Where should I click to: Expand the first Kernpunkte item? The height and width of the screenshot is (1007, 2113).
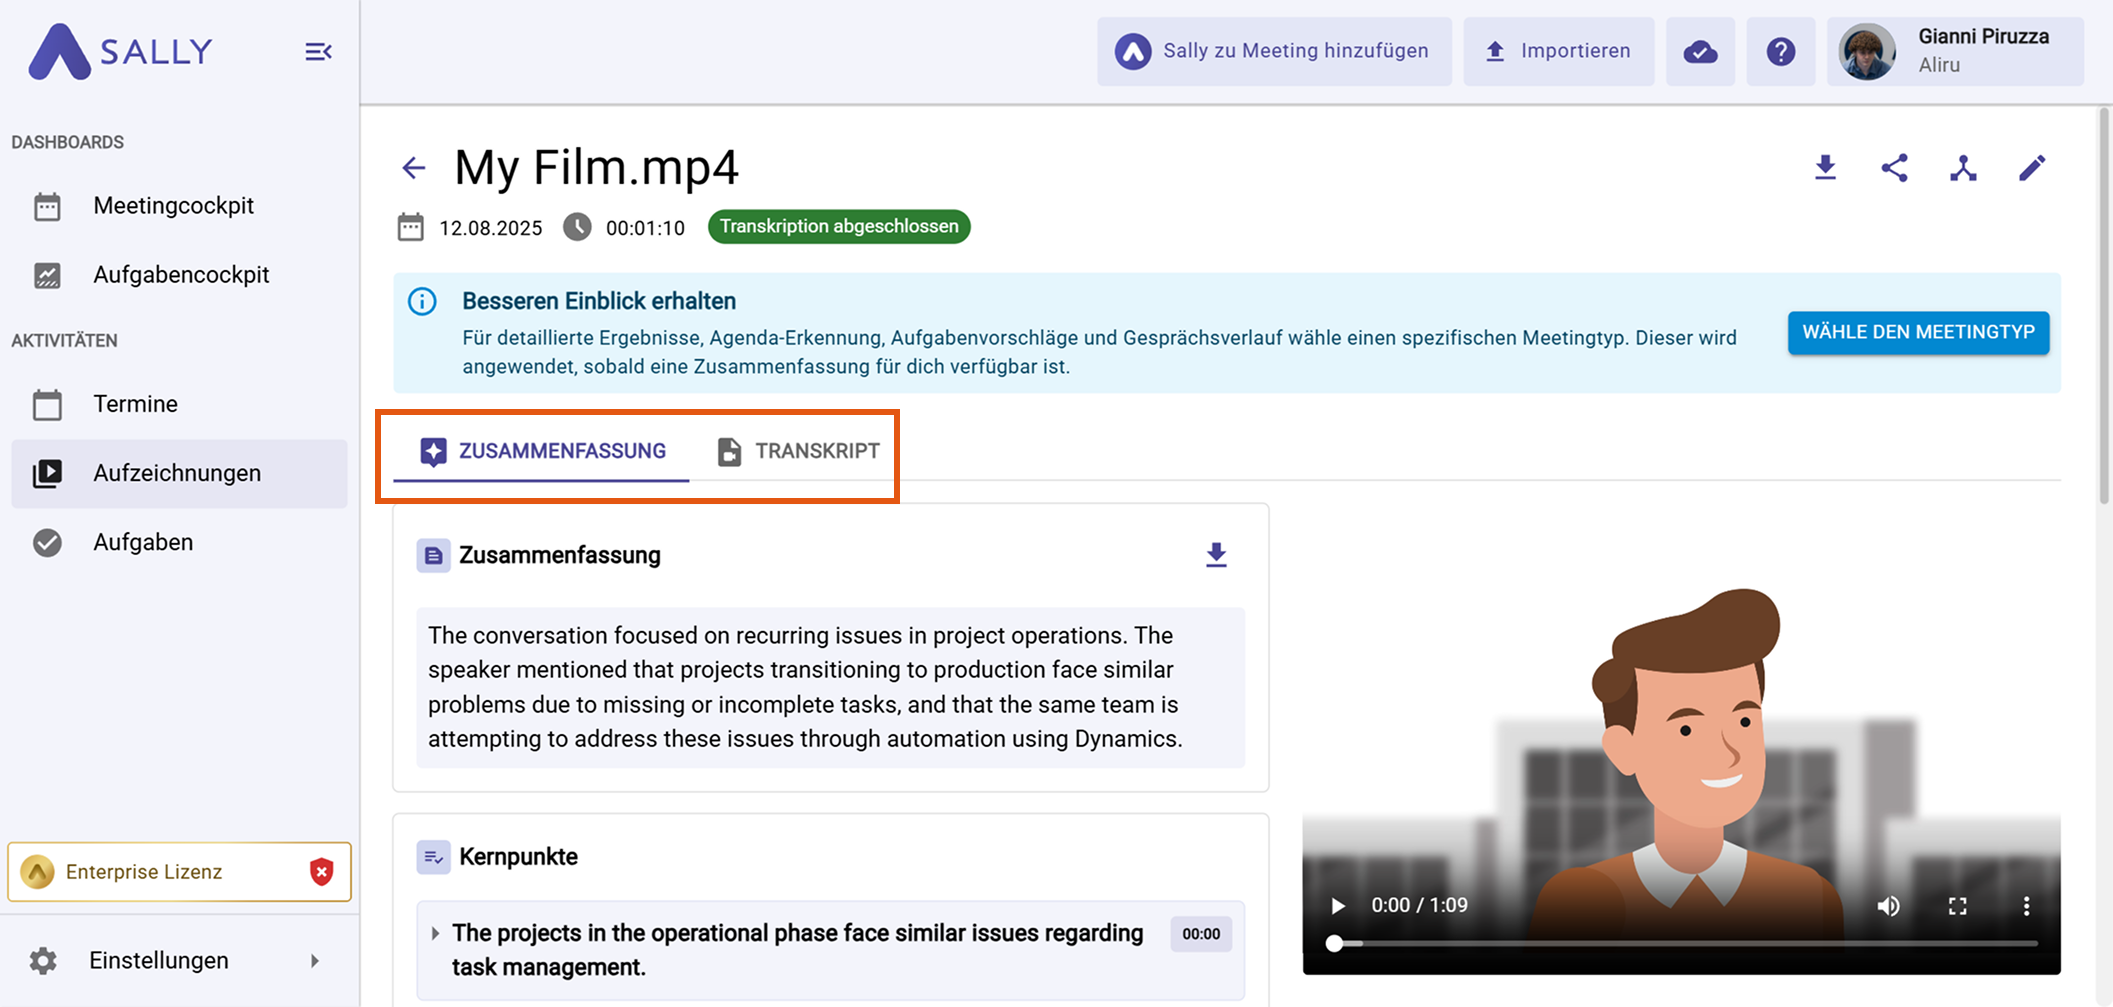click(435, 934)
